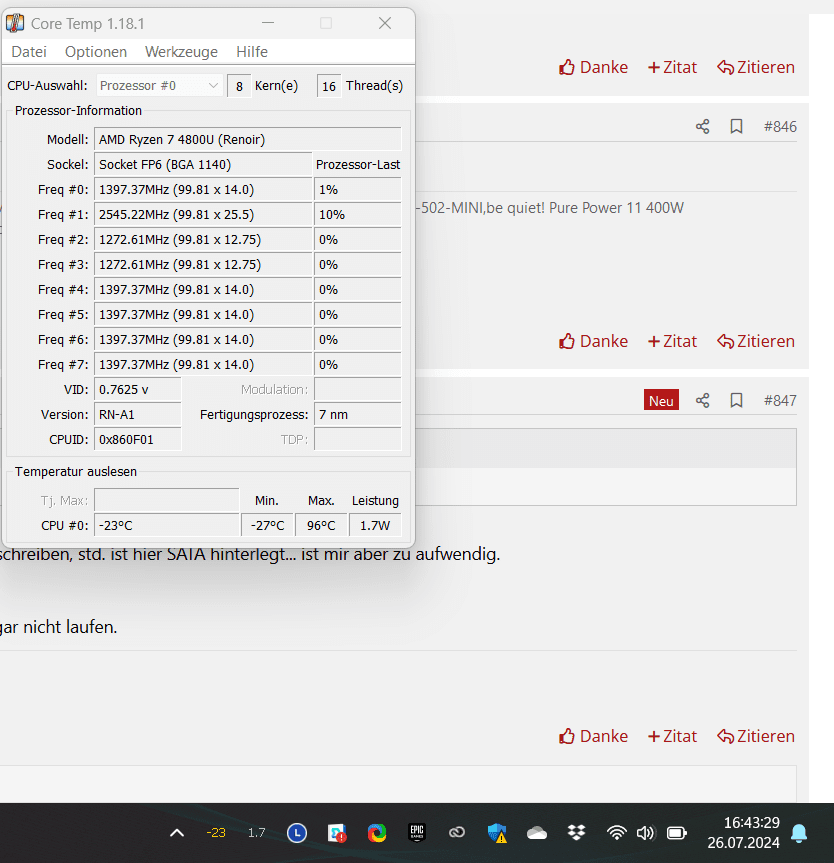Image resolution: width=834 pixels, height=863 pixels.
Task: Open the battery status icon
Action: [x=677, y=833]
